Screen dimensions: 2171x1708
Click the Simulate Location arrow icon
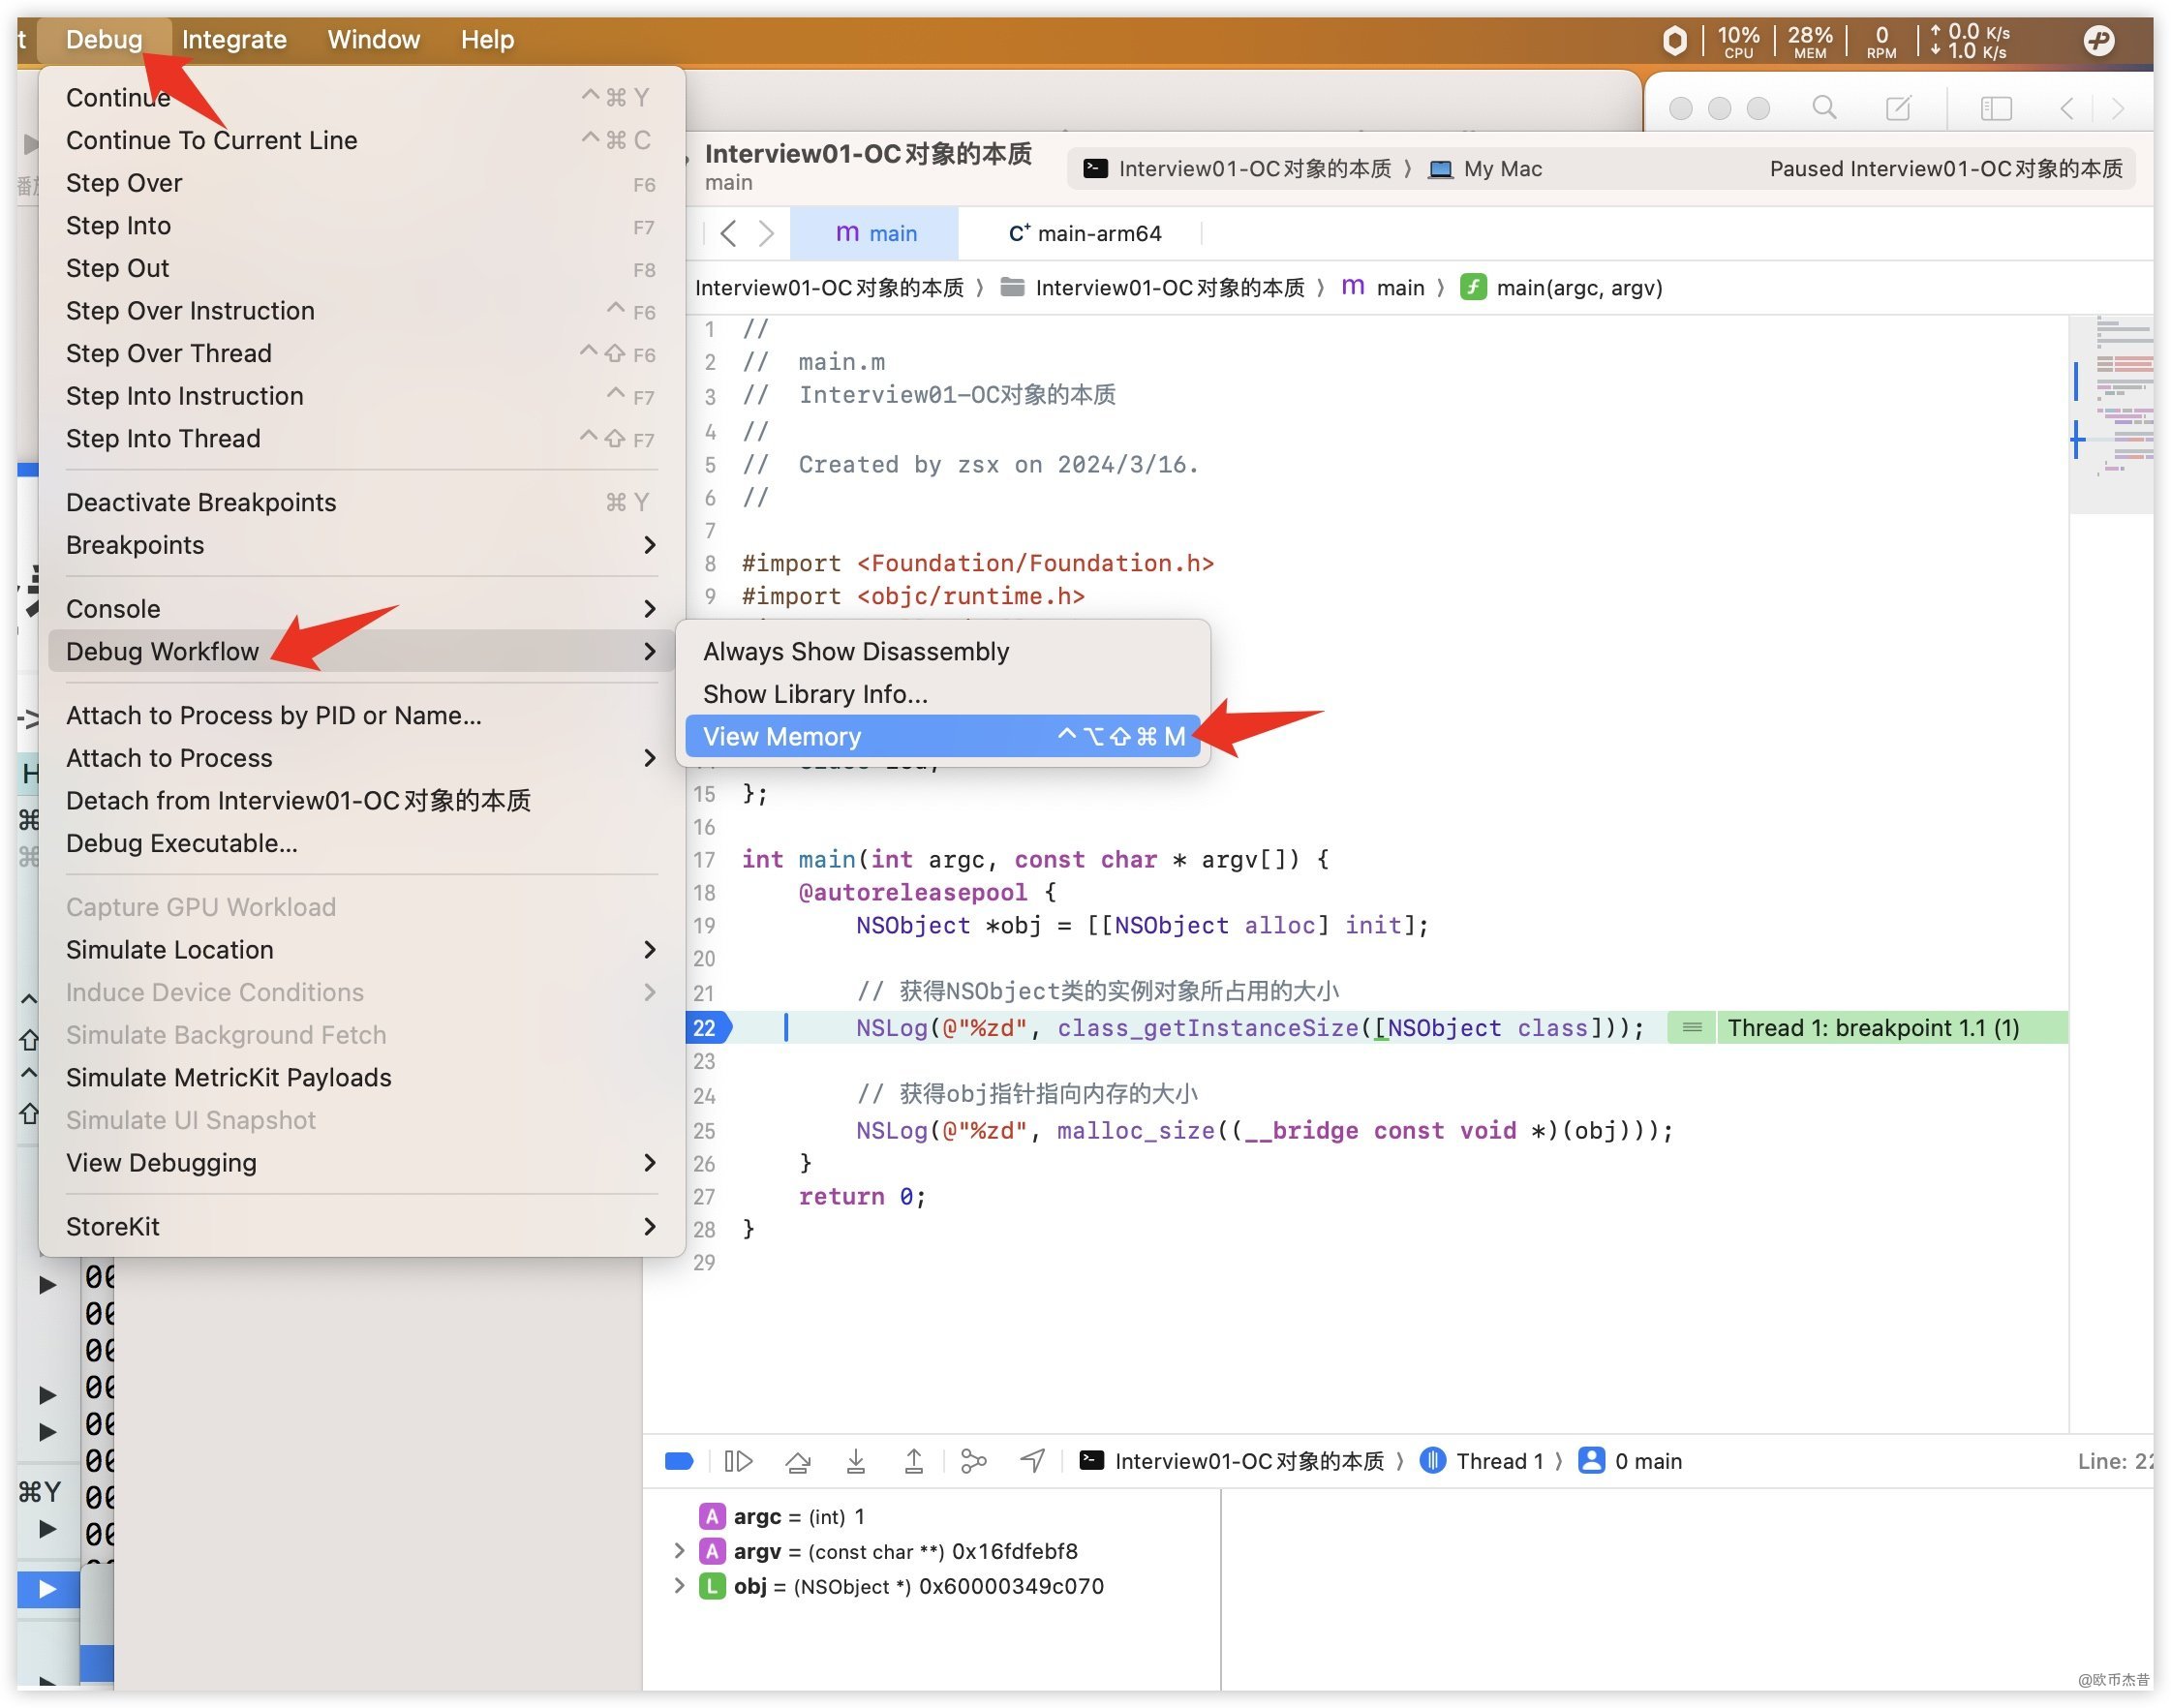click(x=1032, y=1461)
